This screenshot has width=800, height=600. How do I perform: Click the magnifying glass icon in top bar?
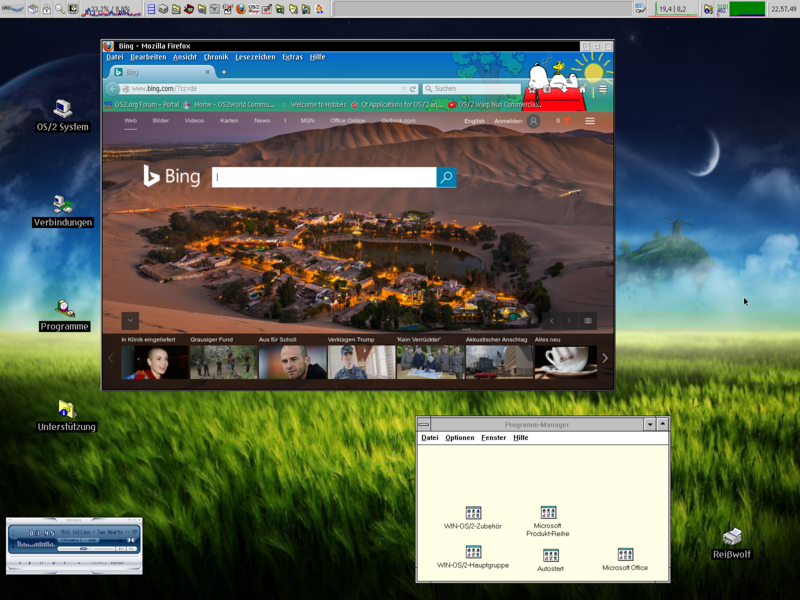point(60,9)
